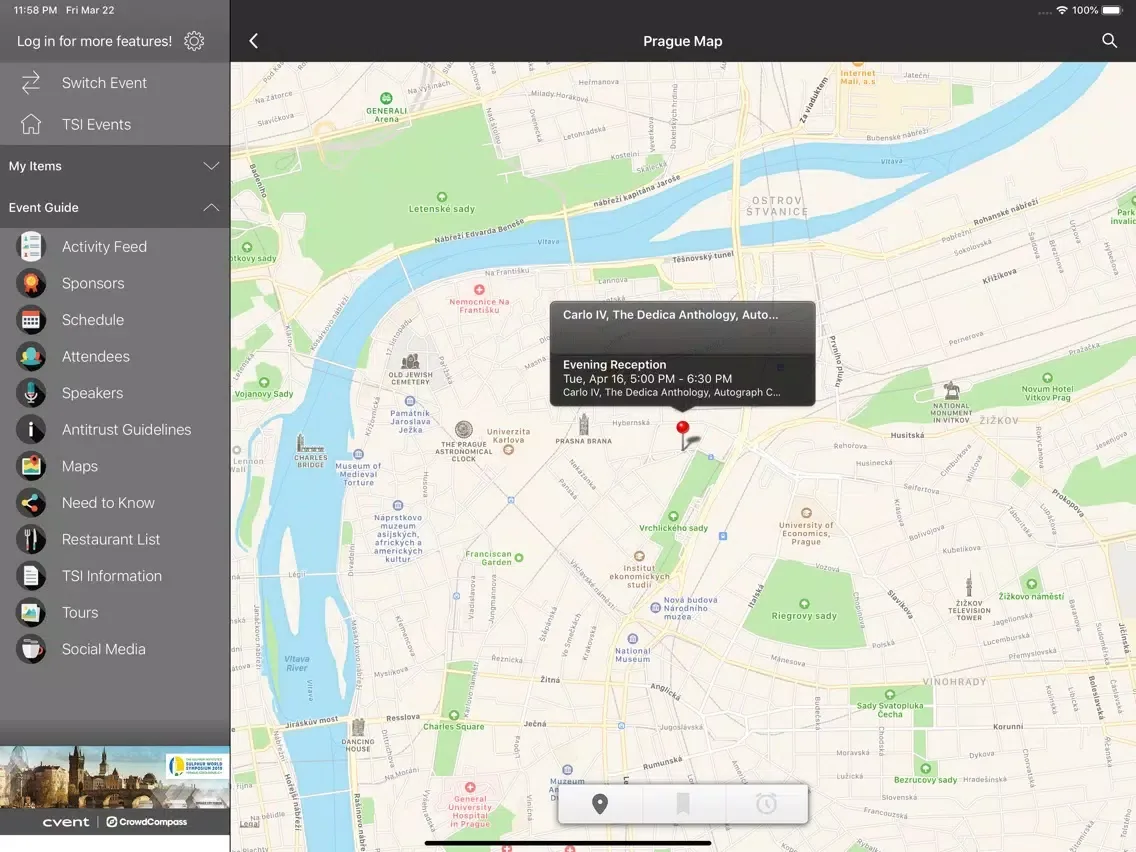Open Restaurant List menu item

click(115, 540)
